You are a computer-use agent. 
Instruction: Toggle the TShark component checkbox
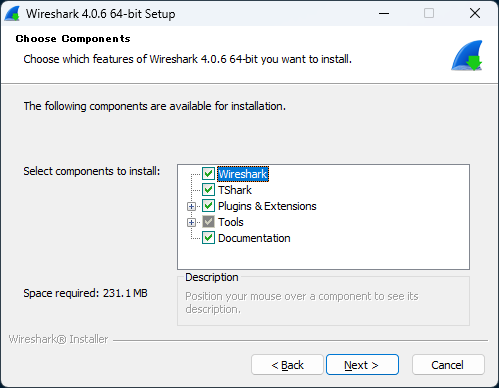click(x=208, y=190)
